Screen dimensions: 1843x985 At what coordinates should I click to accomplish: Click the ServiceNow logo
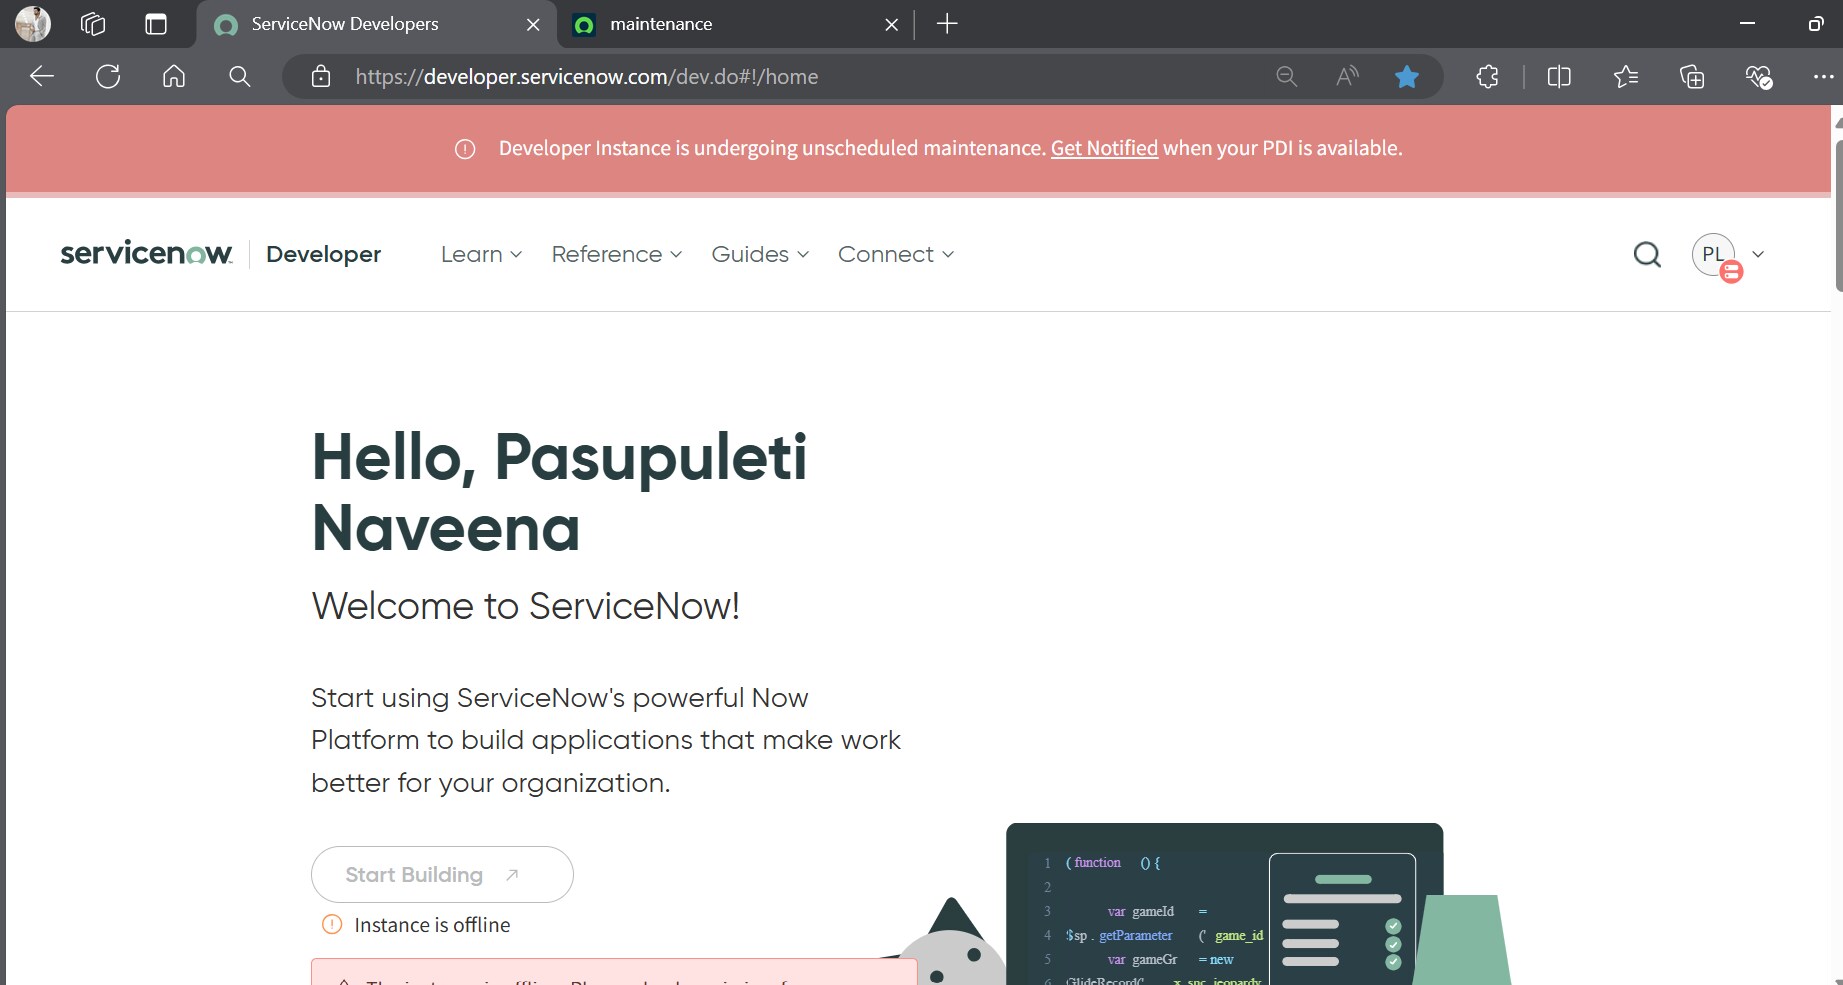(146, 254)
